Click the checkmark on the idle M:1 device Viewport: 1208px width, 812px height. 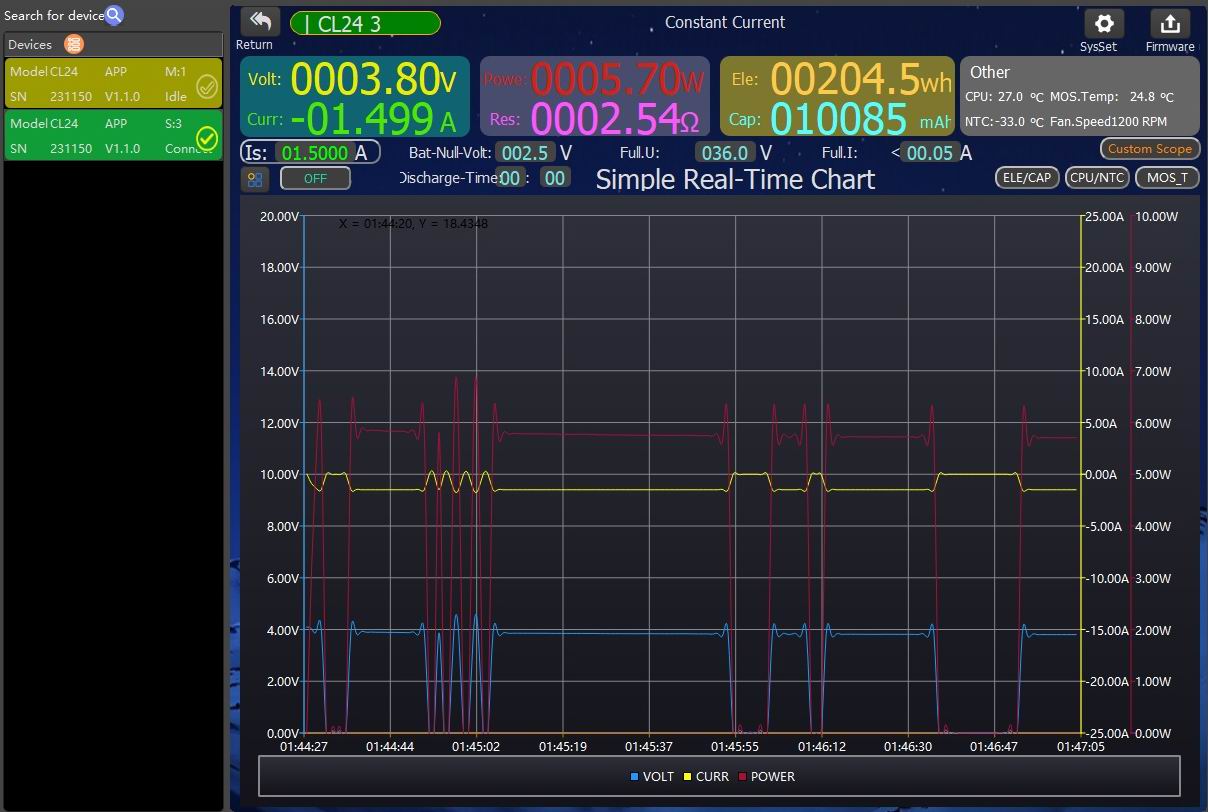(207, 86)
